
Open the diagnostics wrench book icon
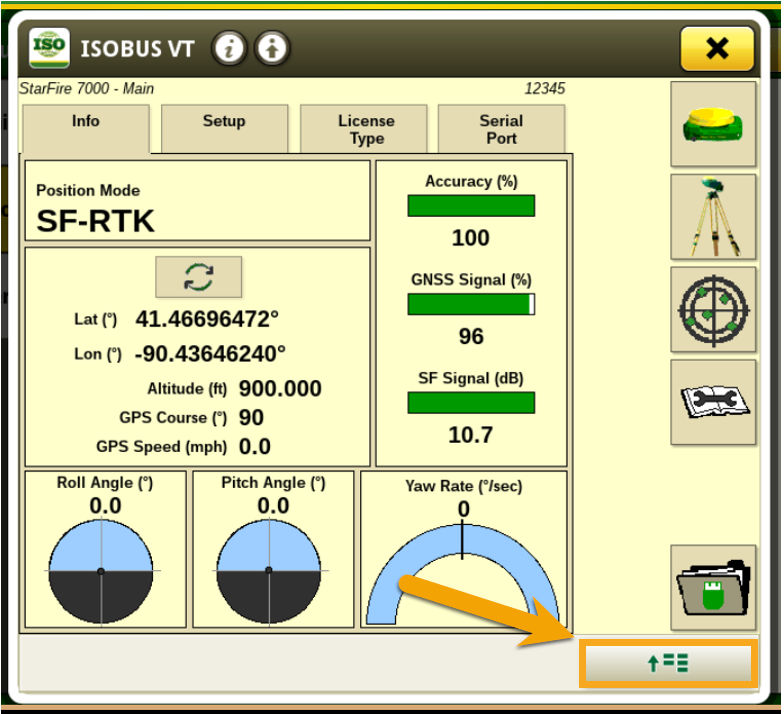click(713, 402)
